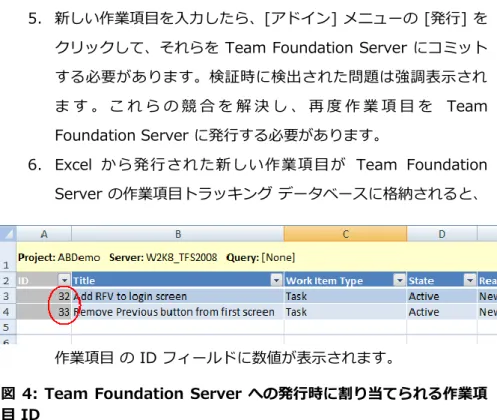This screenshot has width=497, height=420.
Task: Select row 1 header
Action: 8,257
